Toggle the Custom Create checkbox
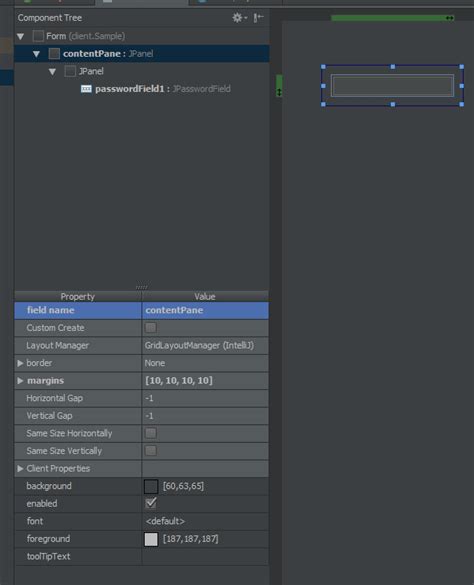 [x=151, y=328]
